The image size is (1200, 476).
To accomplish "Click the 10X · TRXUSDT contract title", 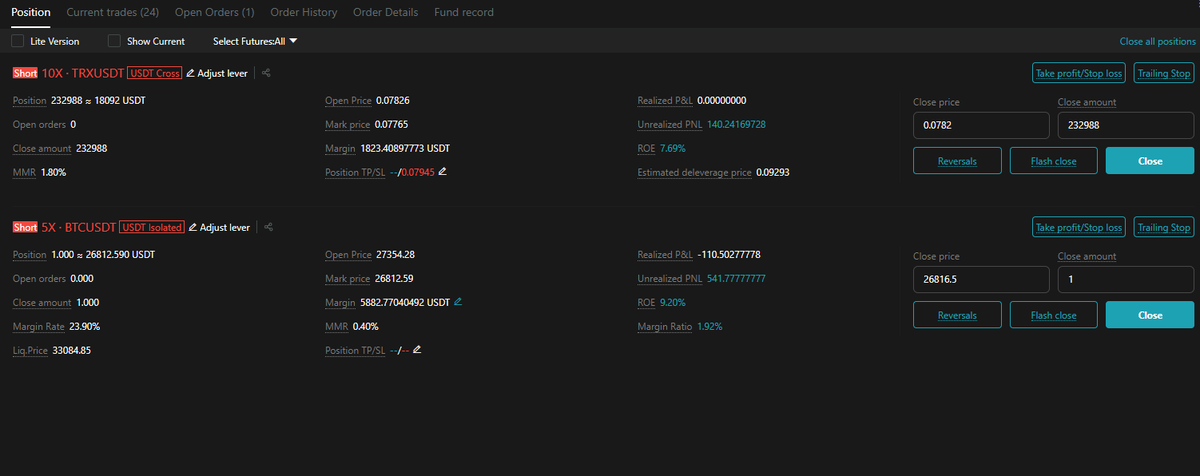I will [83, 73].
